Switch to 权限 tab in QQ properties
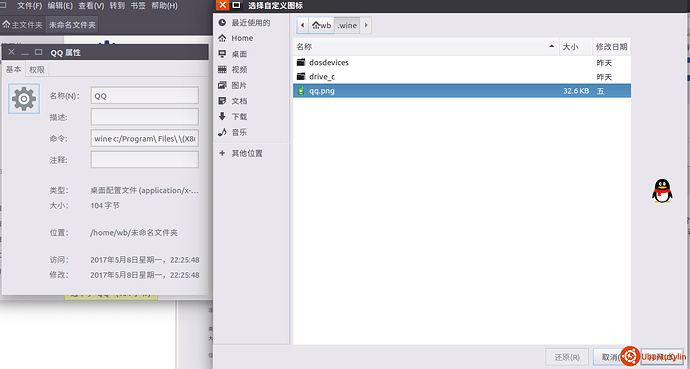The image size is (690, 369). tap(37, 69)
